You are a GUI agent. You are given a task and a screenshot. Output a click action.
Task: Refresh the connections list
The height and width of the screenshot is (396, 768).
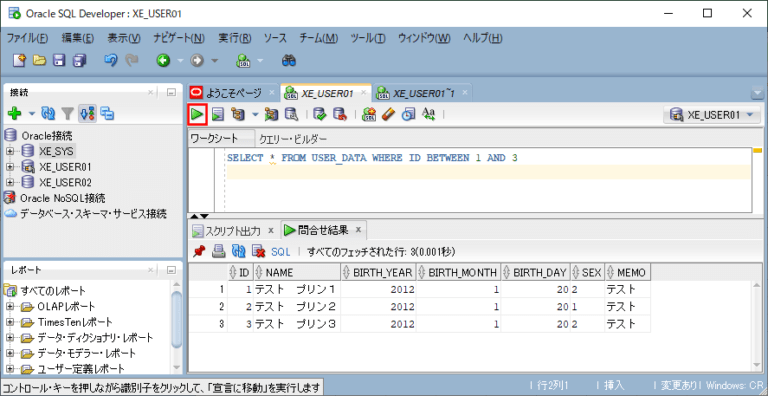(48, 114)
